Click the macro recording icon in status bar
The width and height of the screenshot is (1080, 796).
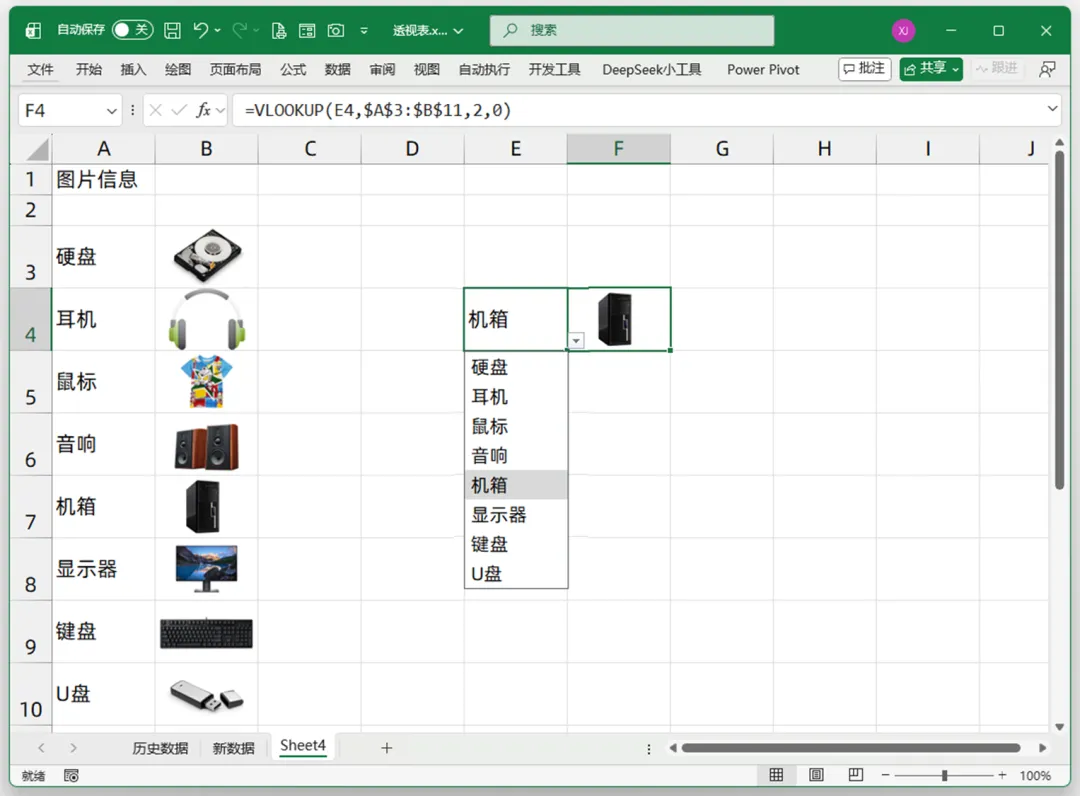[71, 776]
